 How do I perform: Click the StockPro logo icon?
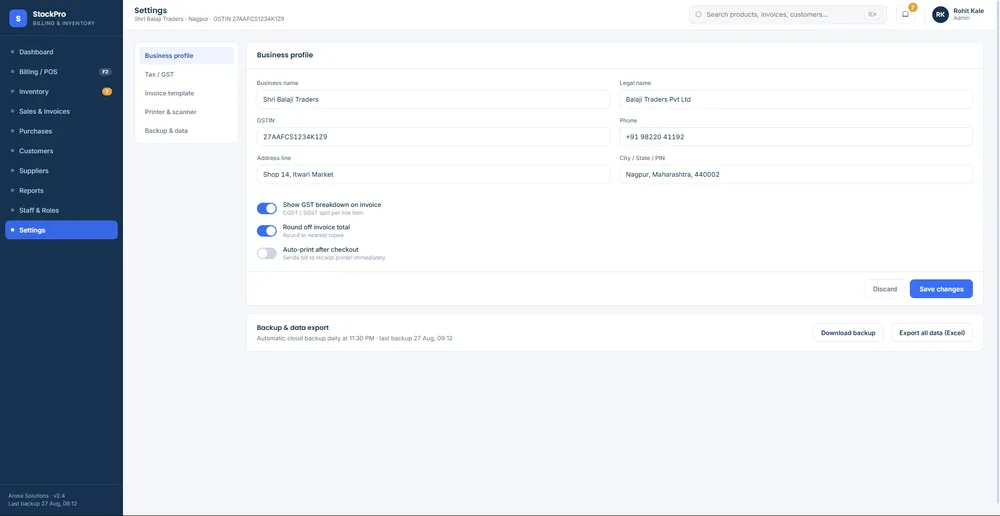click(x=18, y=18)
